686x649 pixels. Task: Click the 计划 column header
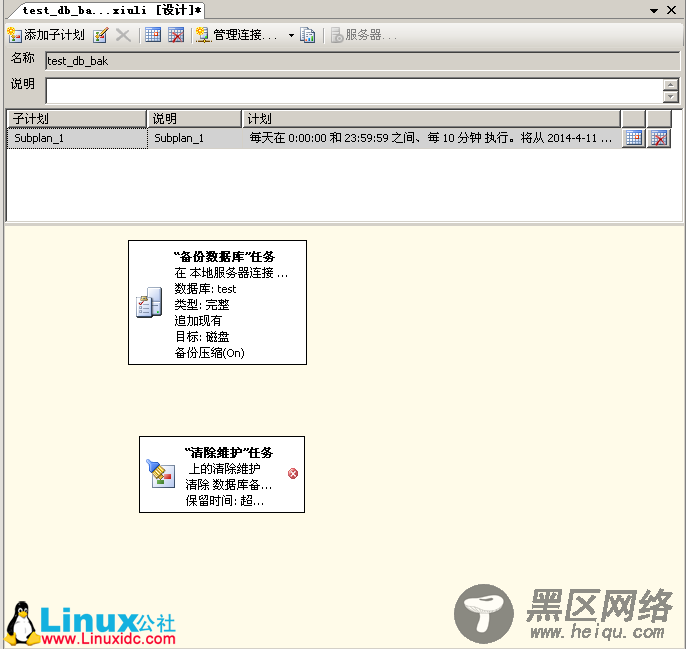click(x=431, y=119)
